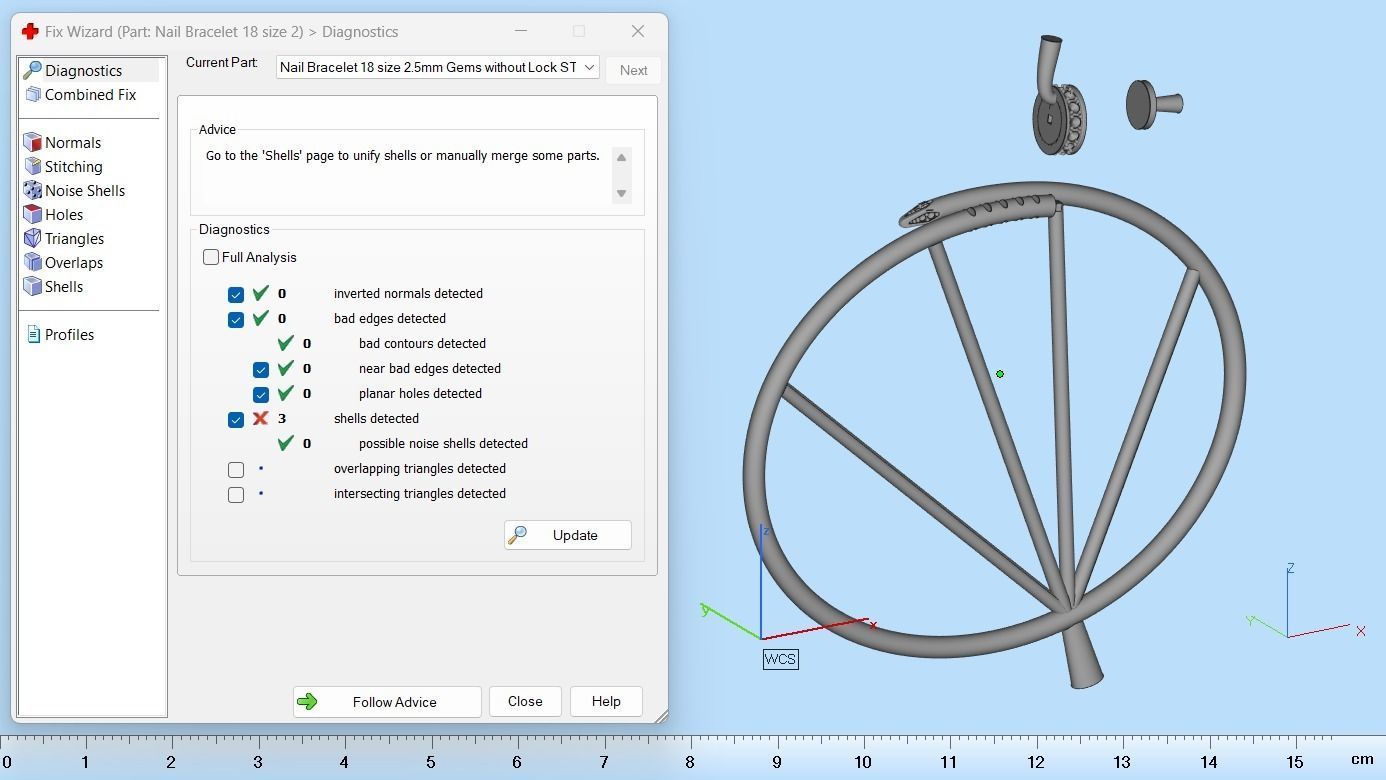Minimize the Fix Wizard window

point(520,31)
